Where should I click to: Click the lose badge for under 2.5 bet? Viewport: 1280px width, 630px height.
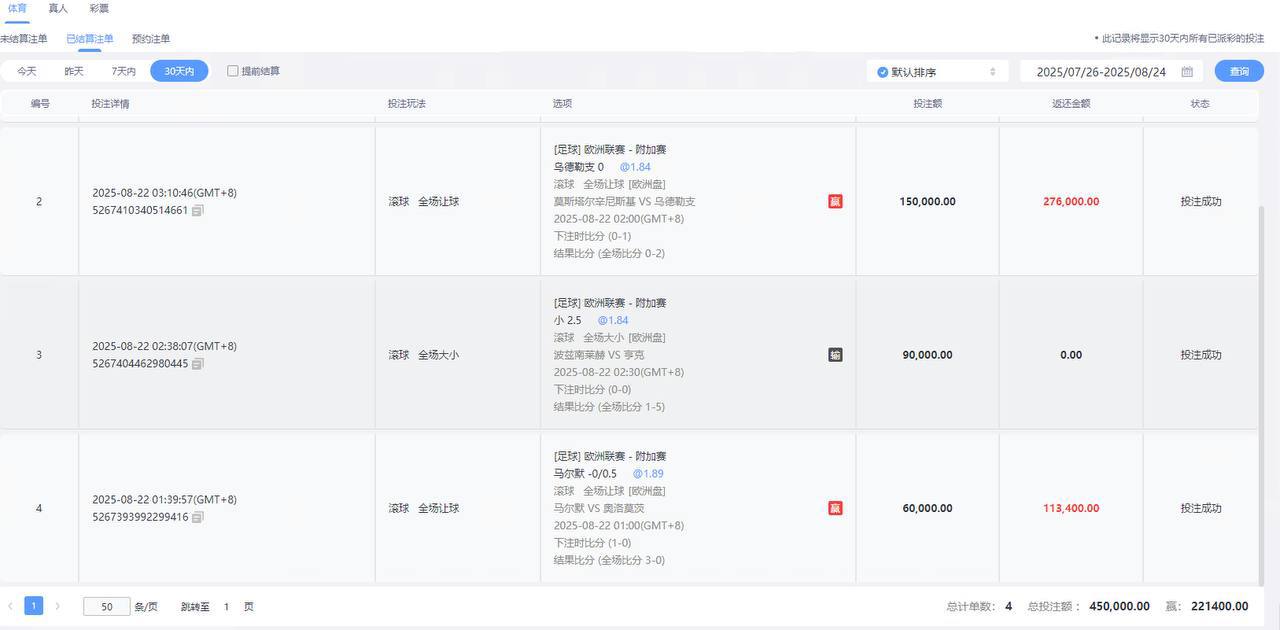(x=835, y=355)
